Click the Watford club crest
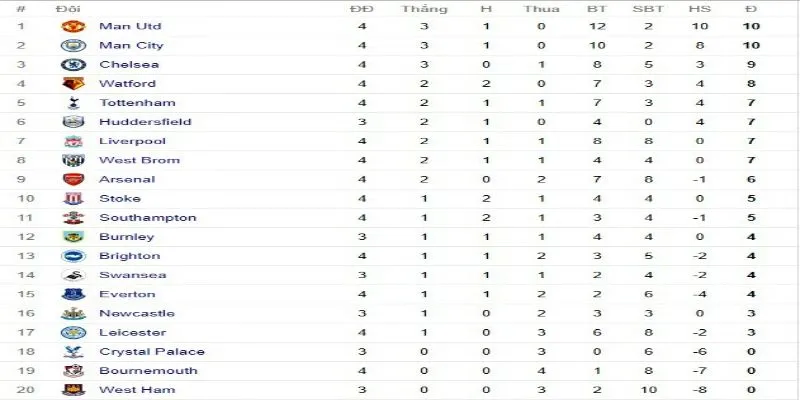The height and width of the screenshot is (400, 800). 73,84
